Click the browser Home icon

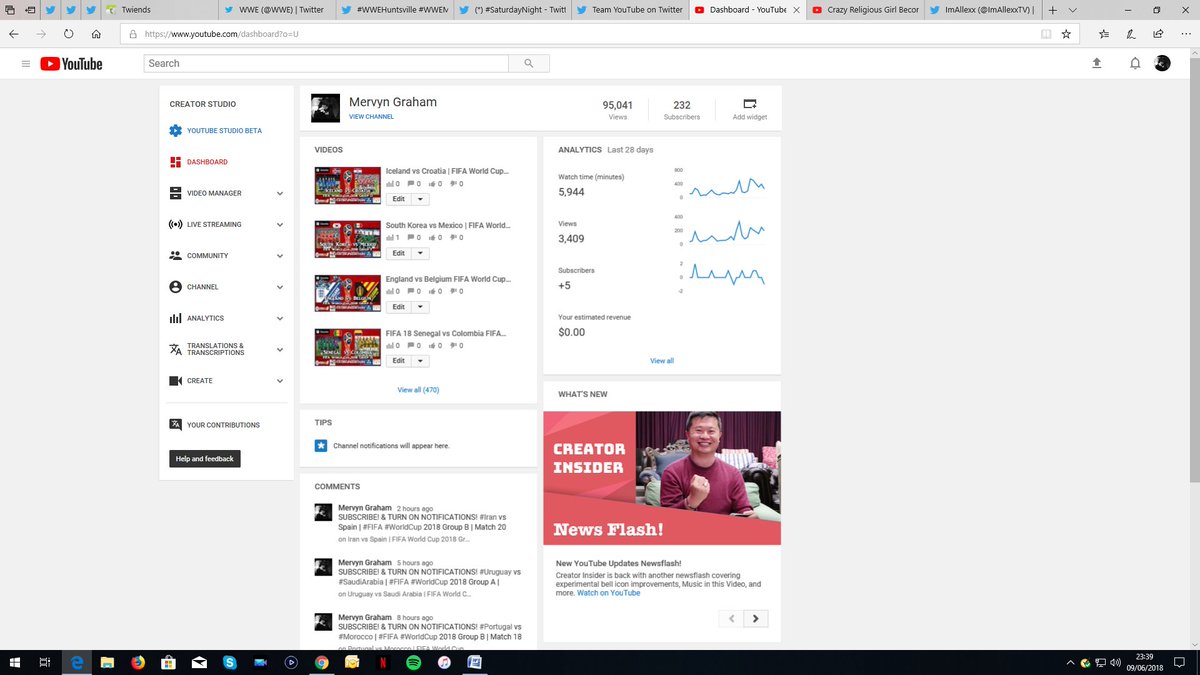point(95,33)
